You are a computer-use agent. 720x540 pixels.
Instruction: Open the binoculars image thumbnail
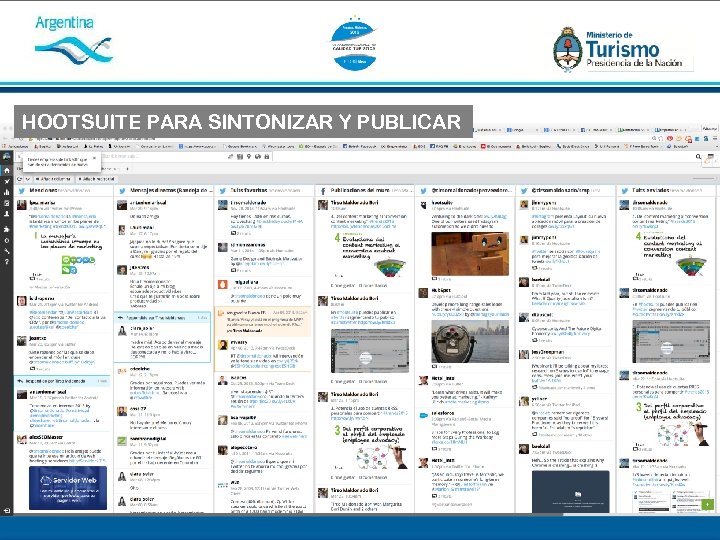[x=470, y=342]
